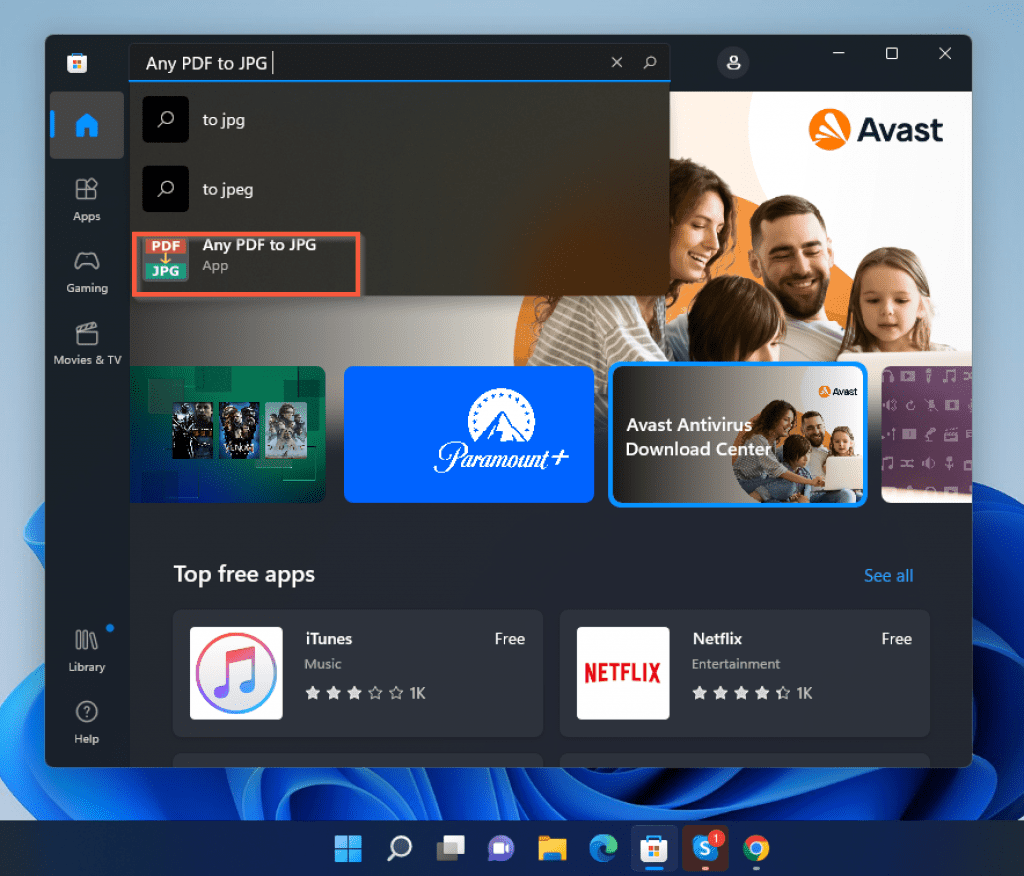Open the iTunes app card
1024x876 pixels.
(x=358, y=673)
